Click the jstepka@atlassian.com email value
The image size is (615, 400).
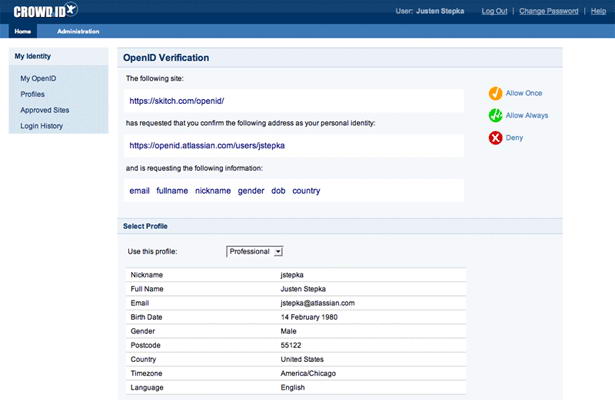[x=318, y=302]
